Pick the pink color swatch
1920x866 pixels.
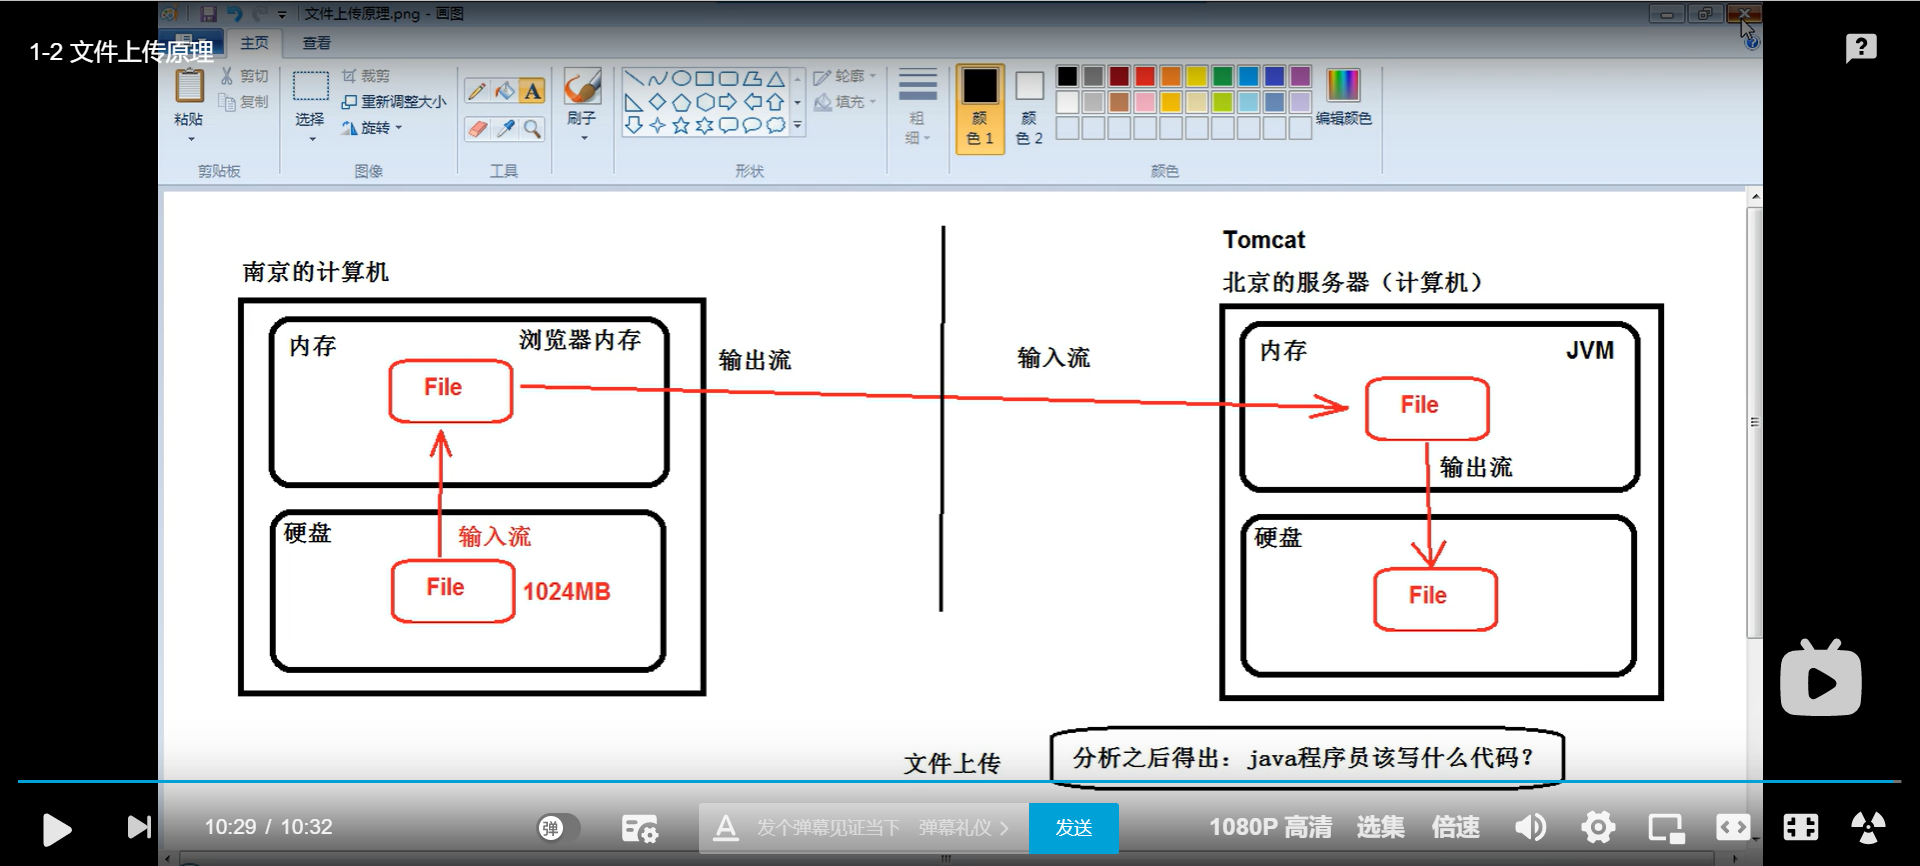pos(1145,102)
